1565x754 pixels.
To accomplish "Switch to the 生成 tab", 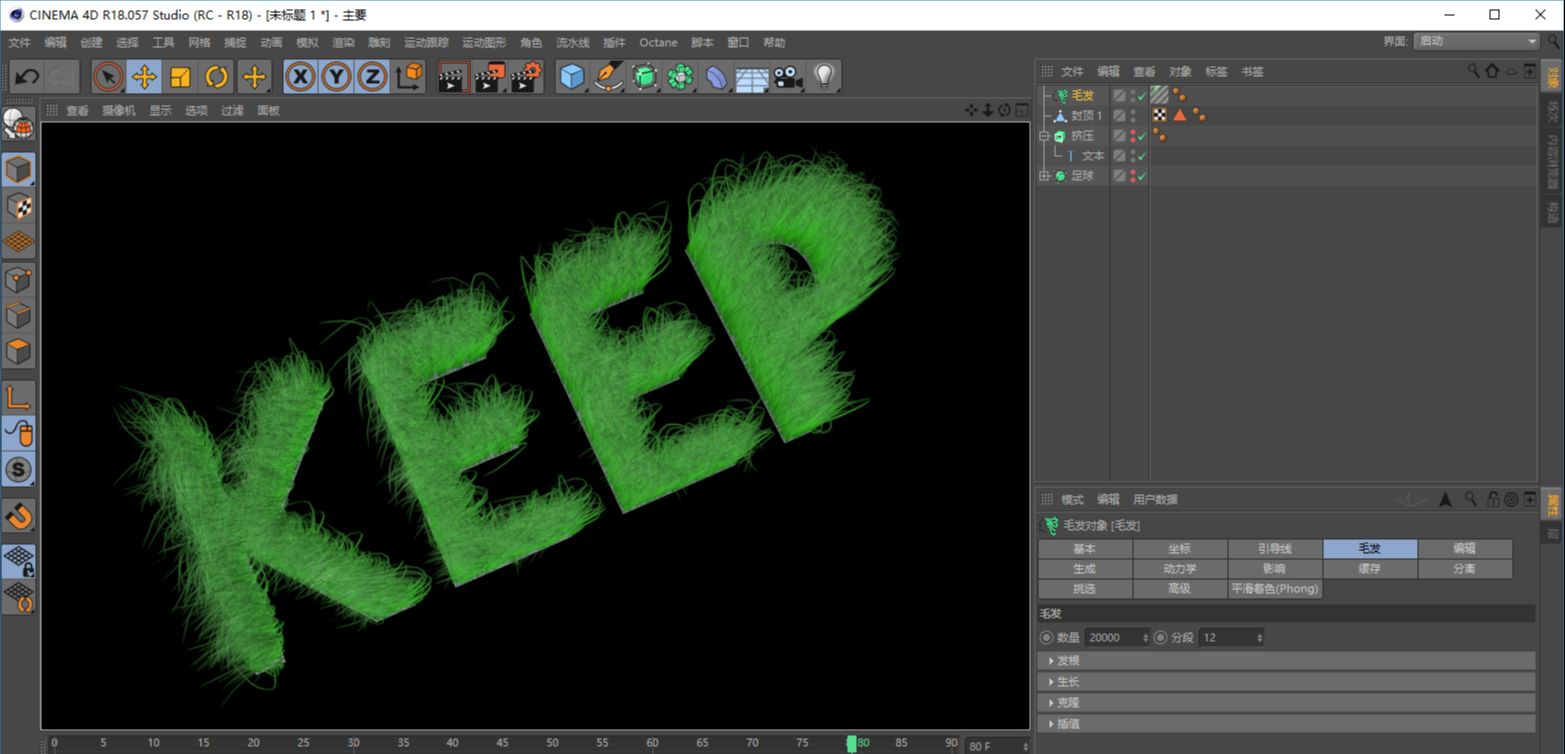I will coord(1085,569).
